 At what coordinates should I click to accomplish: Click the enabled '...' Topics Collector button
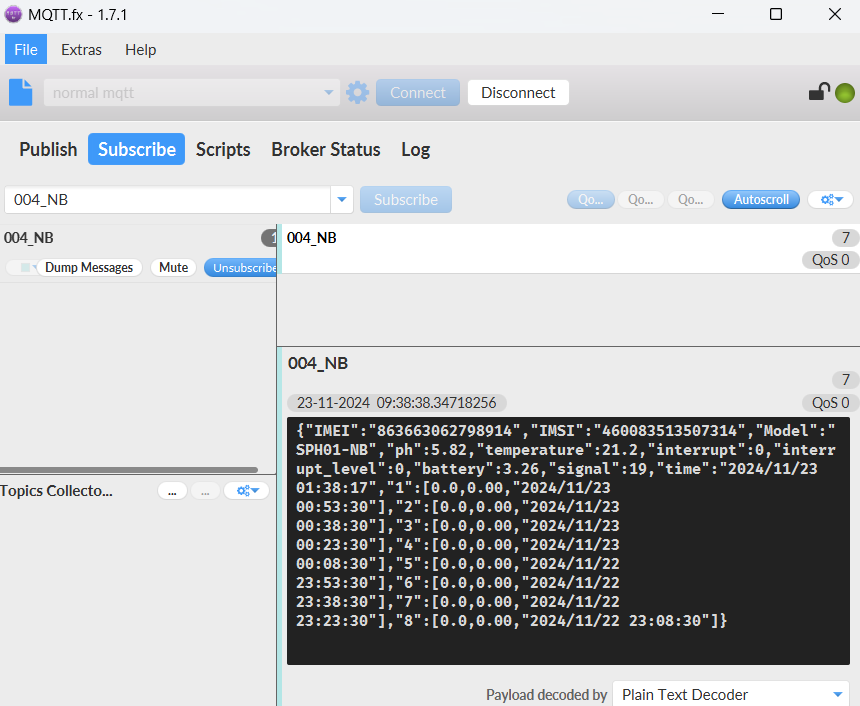pyautogui.click(x=172, y=491)
